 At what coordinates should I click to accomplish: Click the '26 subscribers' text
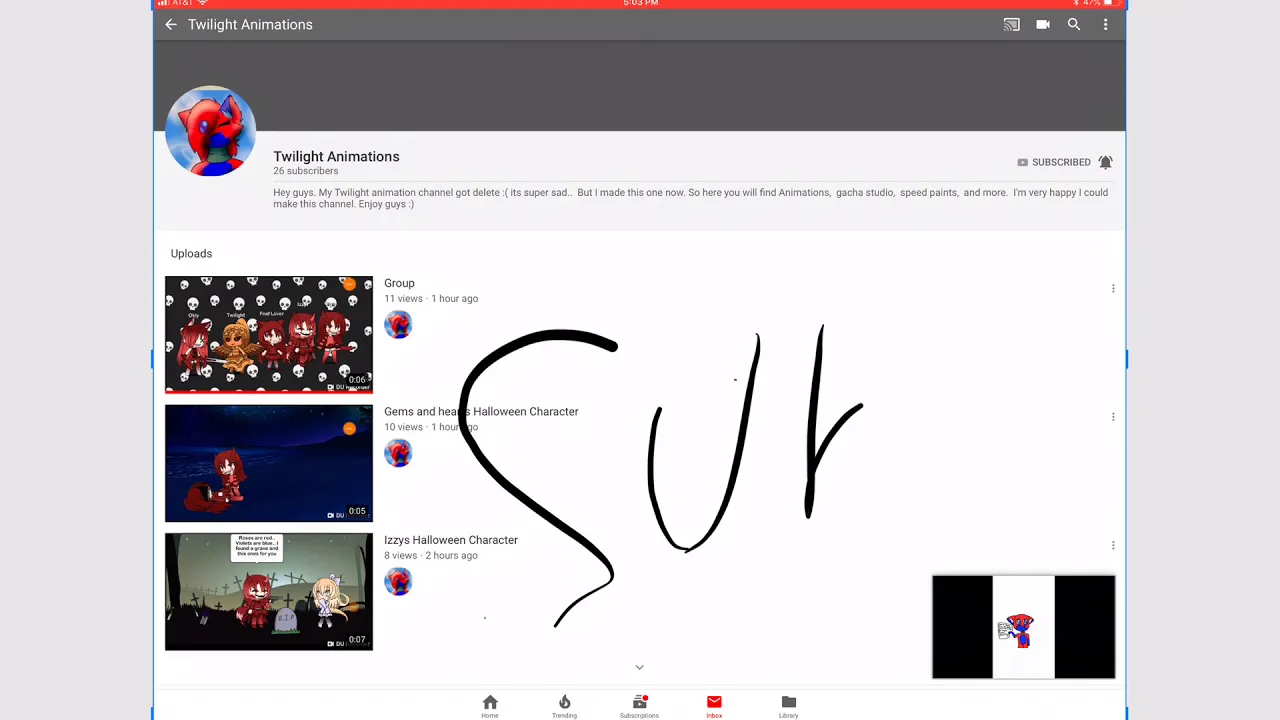pos(306,171)
